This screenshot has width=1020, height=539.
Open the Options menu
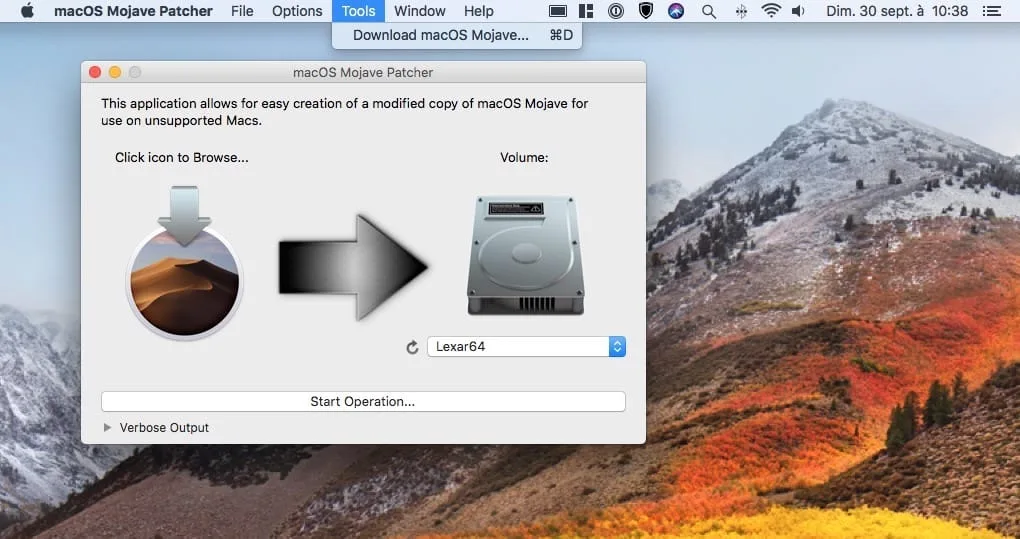[297, 11]
